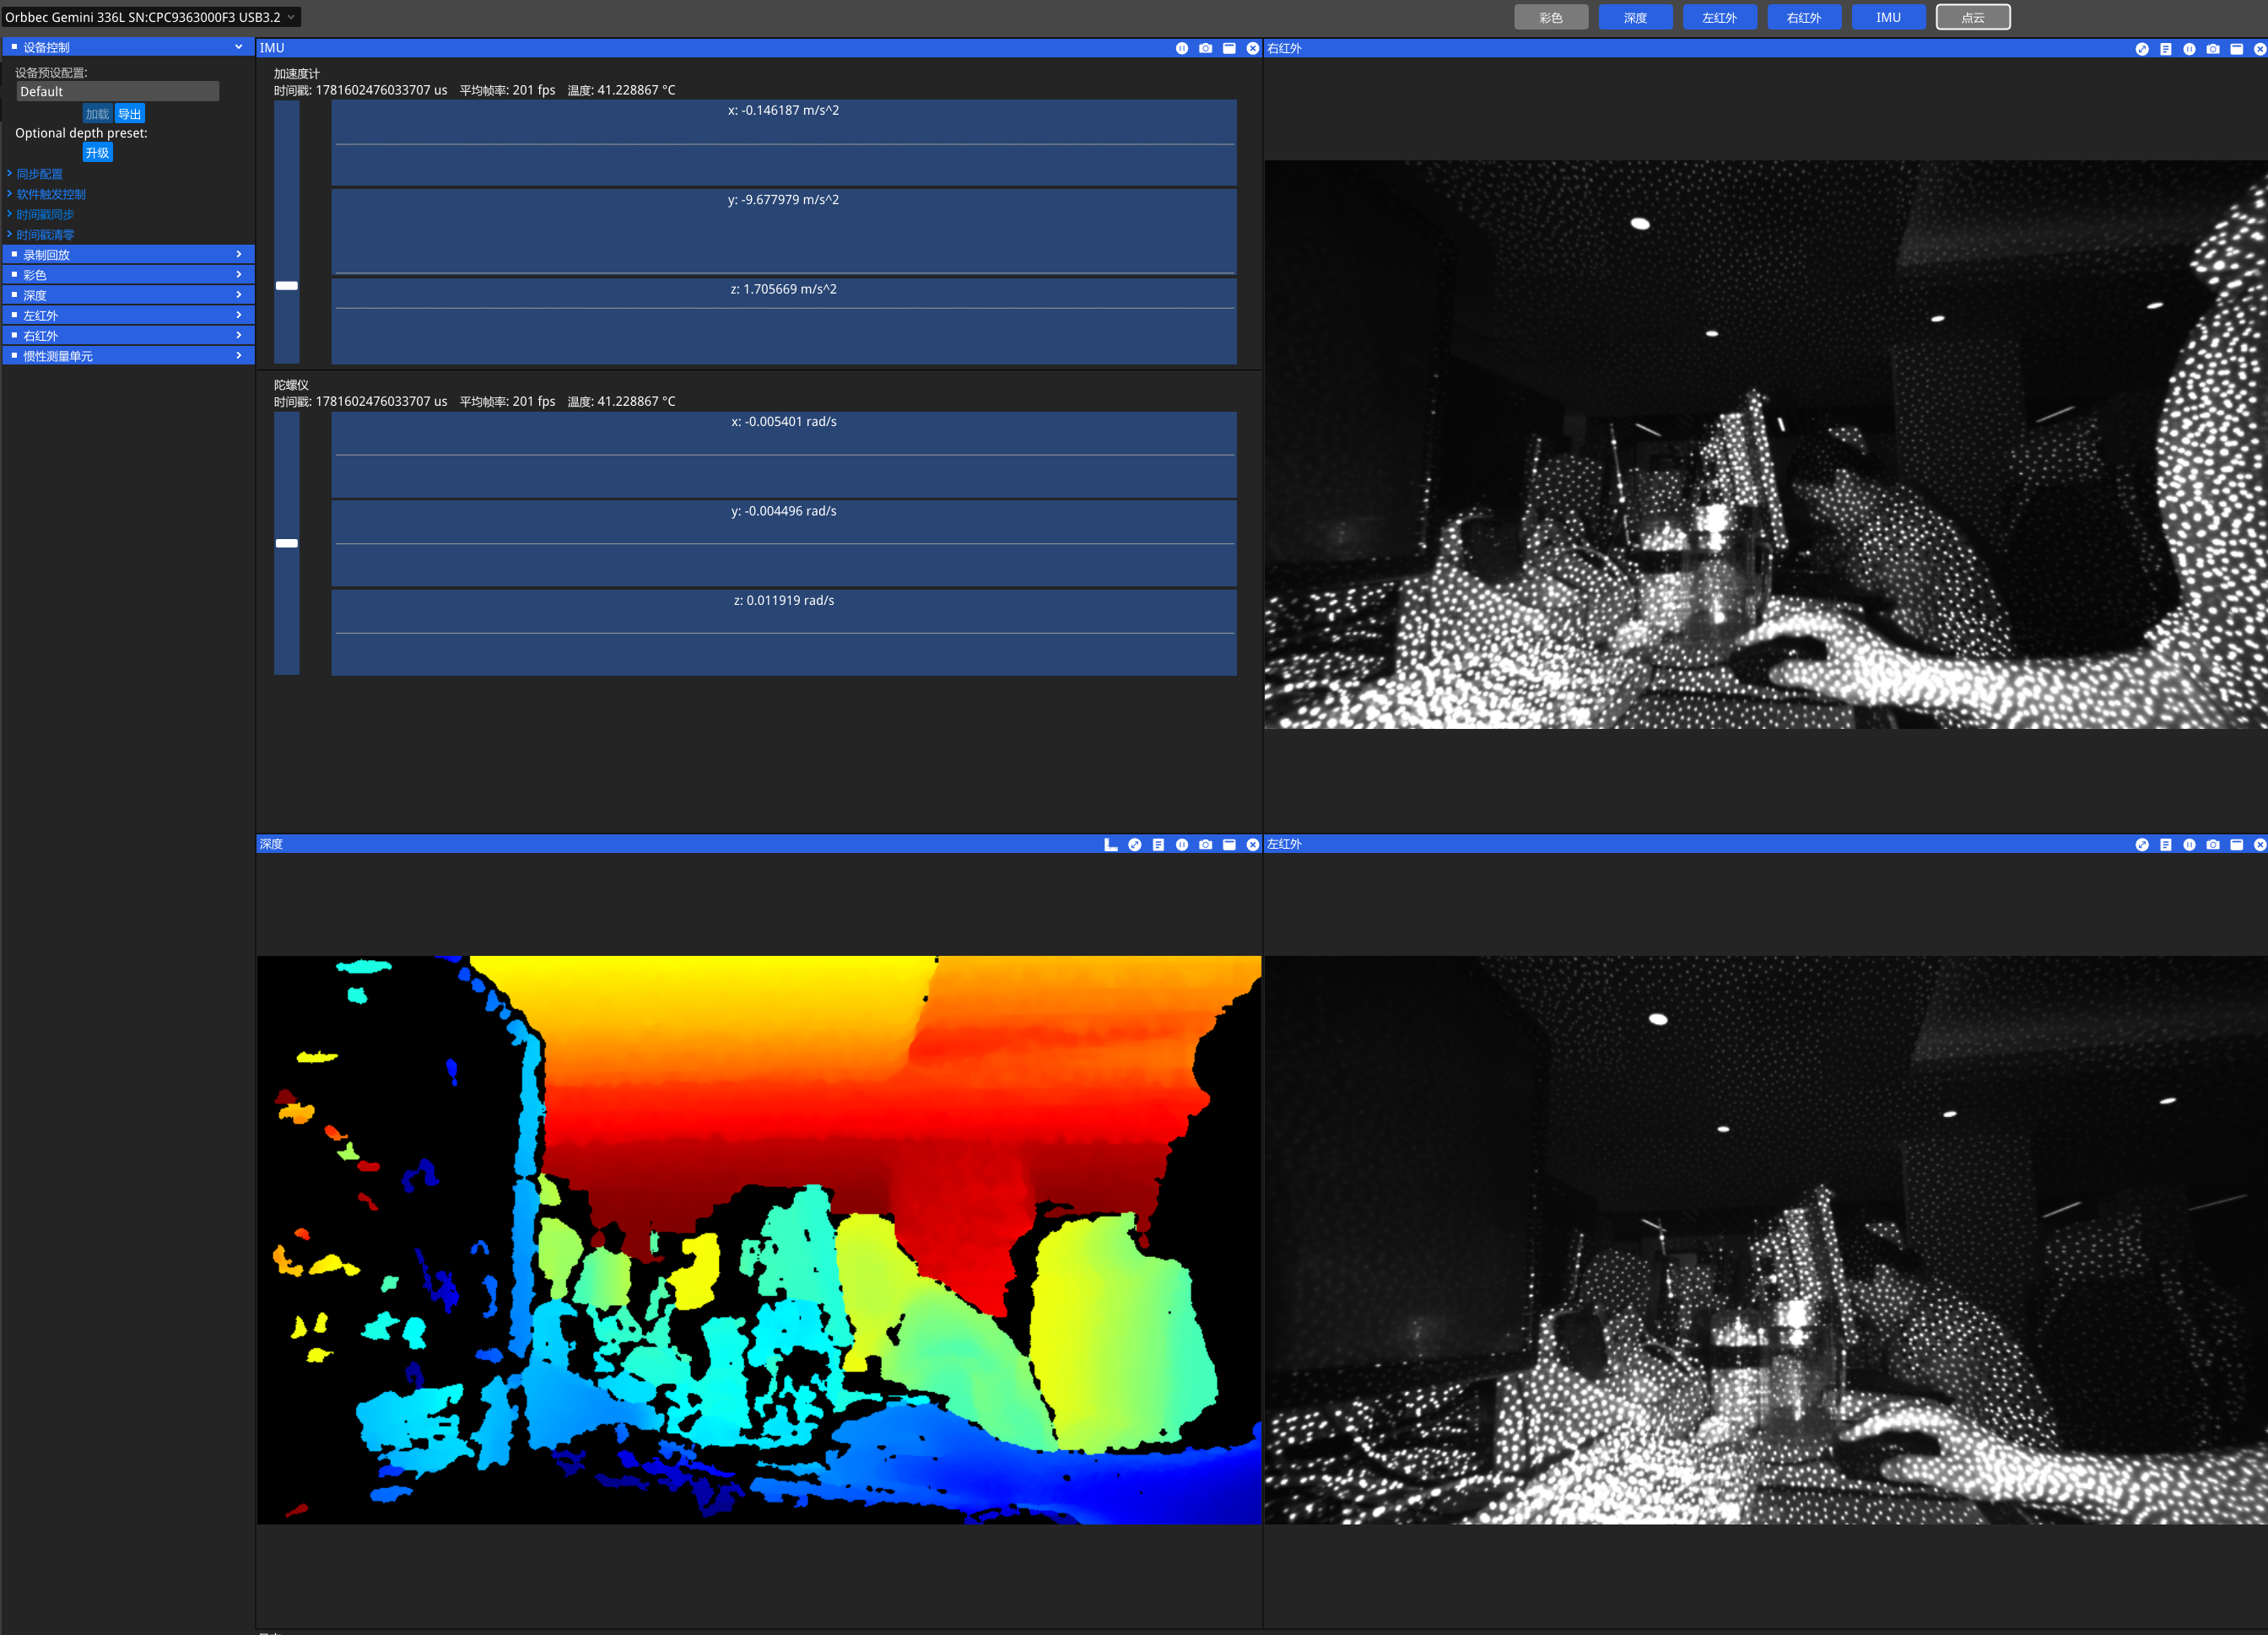Expand the 时间戳同步 tree item
Image resolution: width=2268 pixels, height=1635 pixels.
[44, 214]
